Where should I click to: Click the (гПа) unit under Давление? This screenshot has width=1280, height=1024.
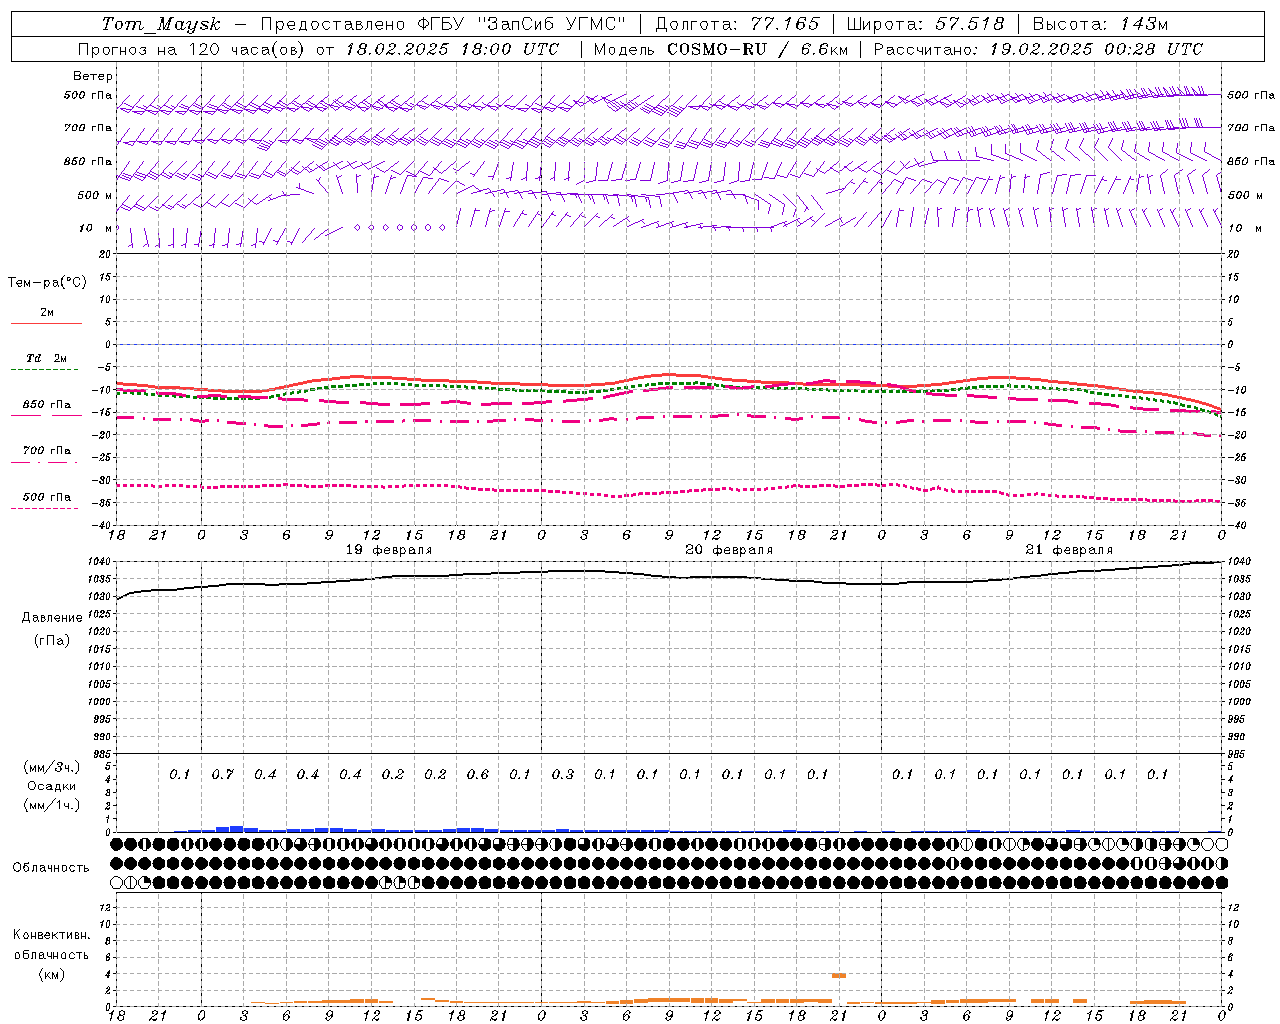point(52,640)
